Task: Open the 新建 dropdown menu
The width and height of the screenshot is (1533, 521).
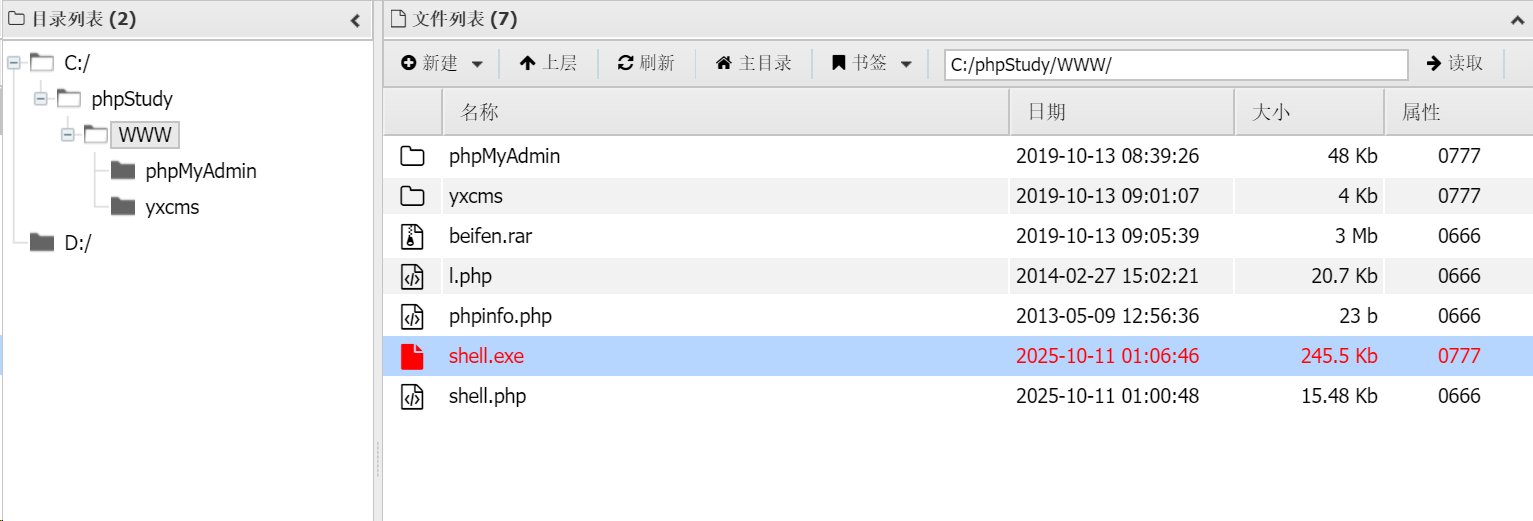Action: click(442, 63)
